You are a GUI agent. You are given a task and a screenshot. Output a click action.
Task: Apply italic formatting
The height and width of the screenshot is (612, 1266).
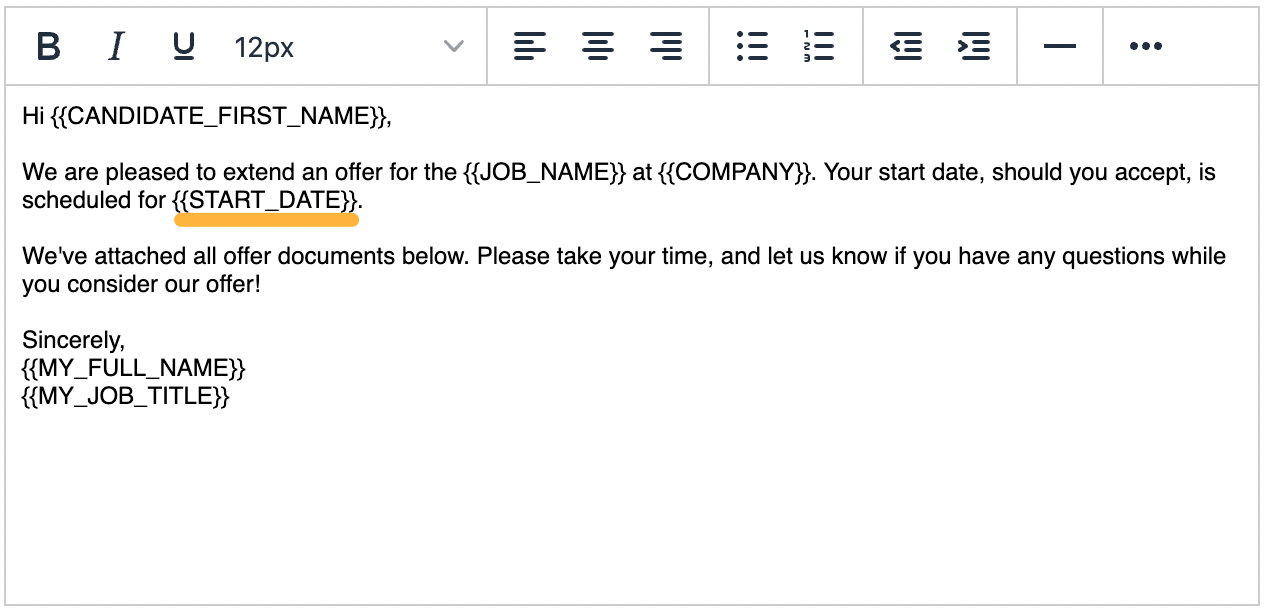tap(115, 46)
